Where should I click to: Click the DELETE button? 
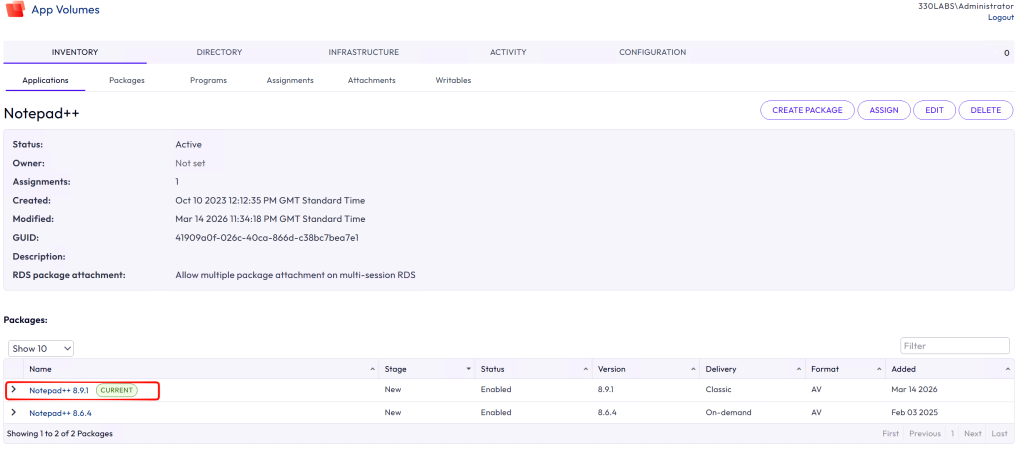pyautogui.click(x=985, y=110)
